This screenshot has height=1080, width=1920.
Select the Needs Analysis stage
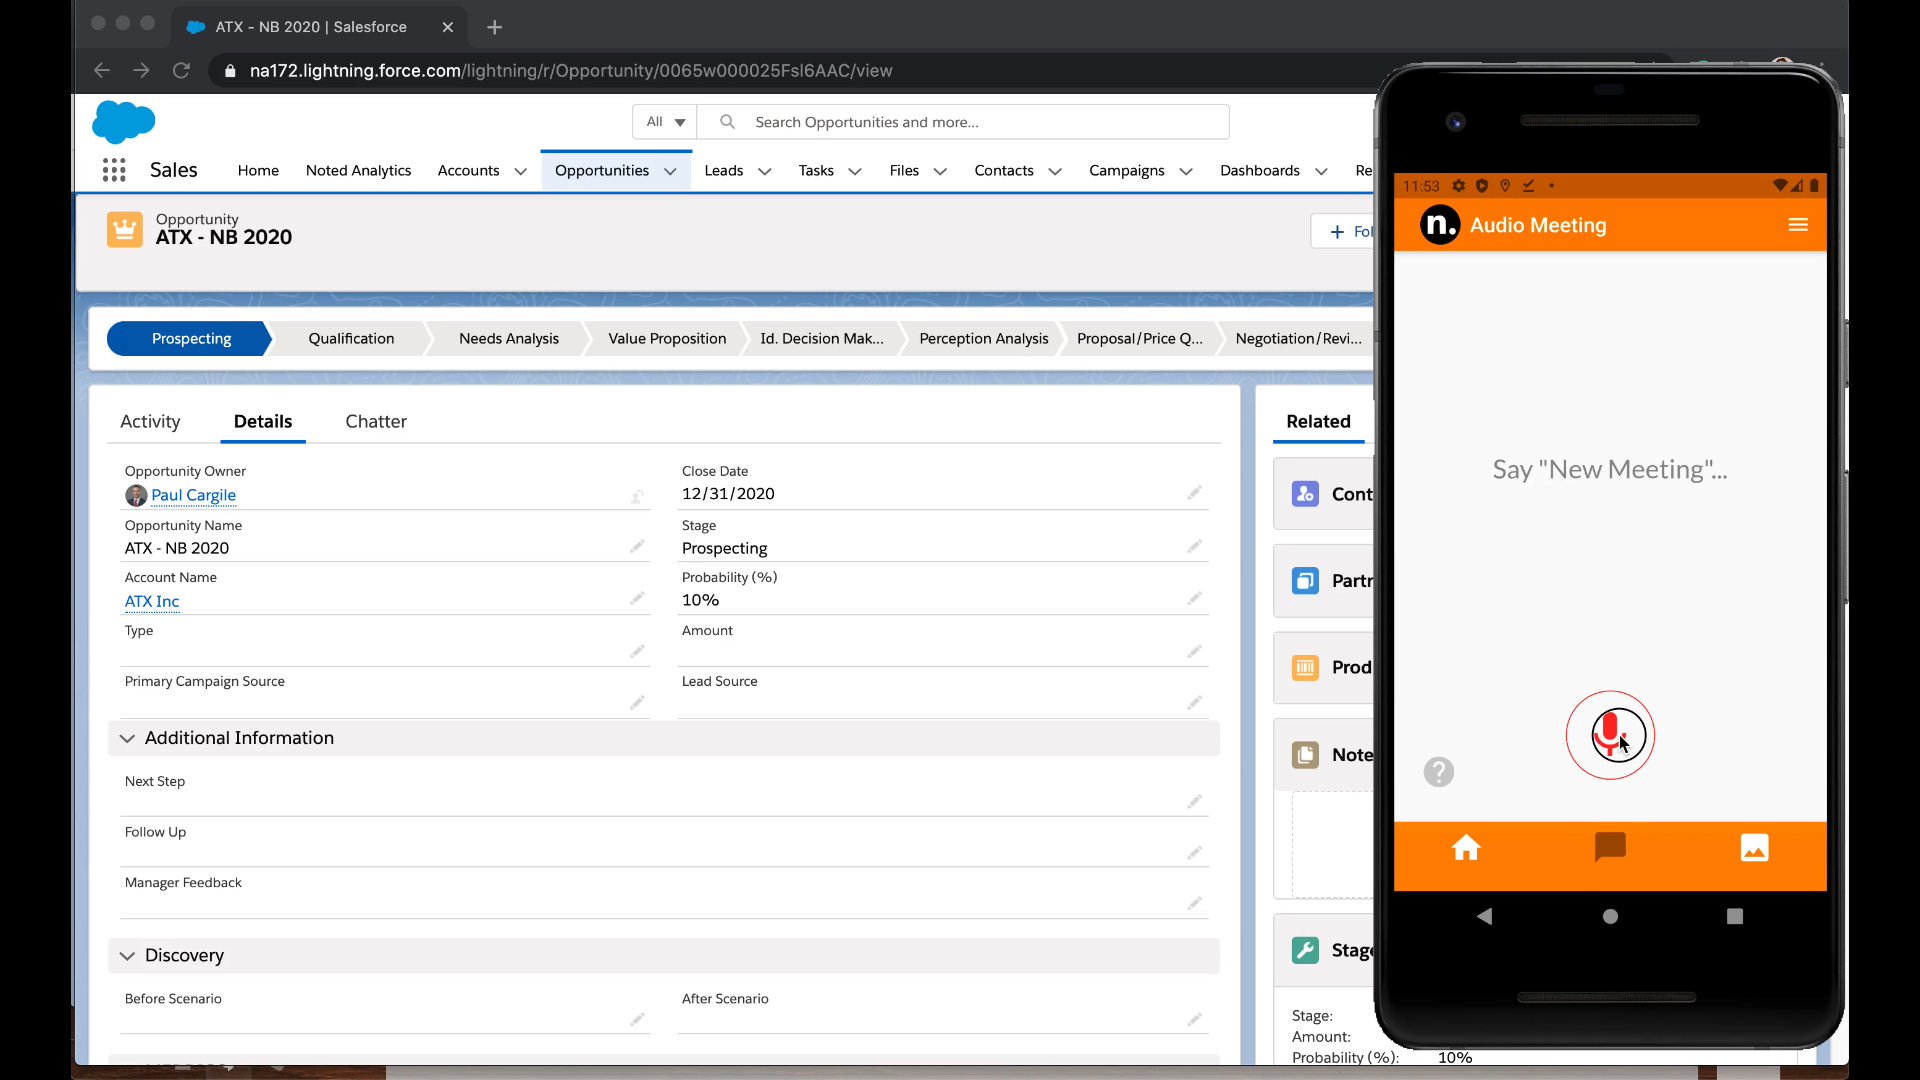click(x=509, y=338)
